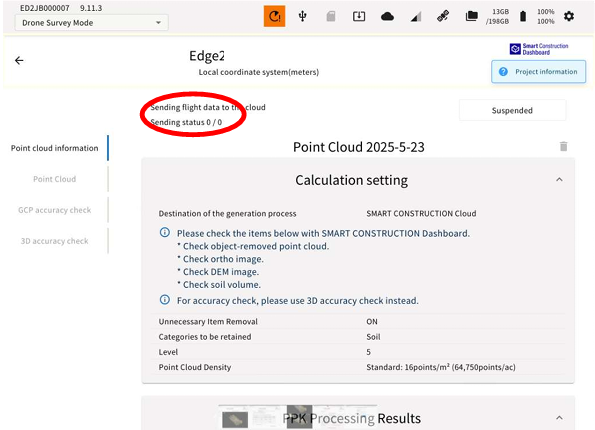Image resolution: width=595 pixels, height=430 pixels.
Task: Click Unnecessary Item Removal ON value
Action: click(x=372, y=321)
